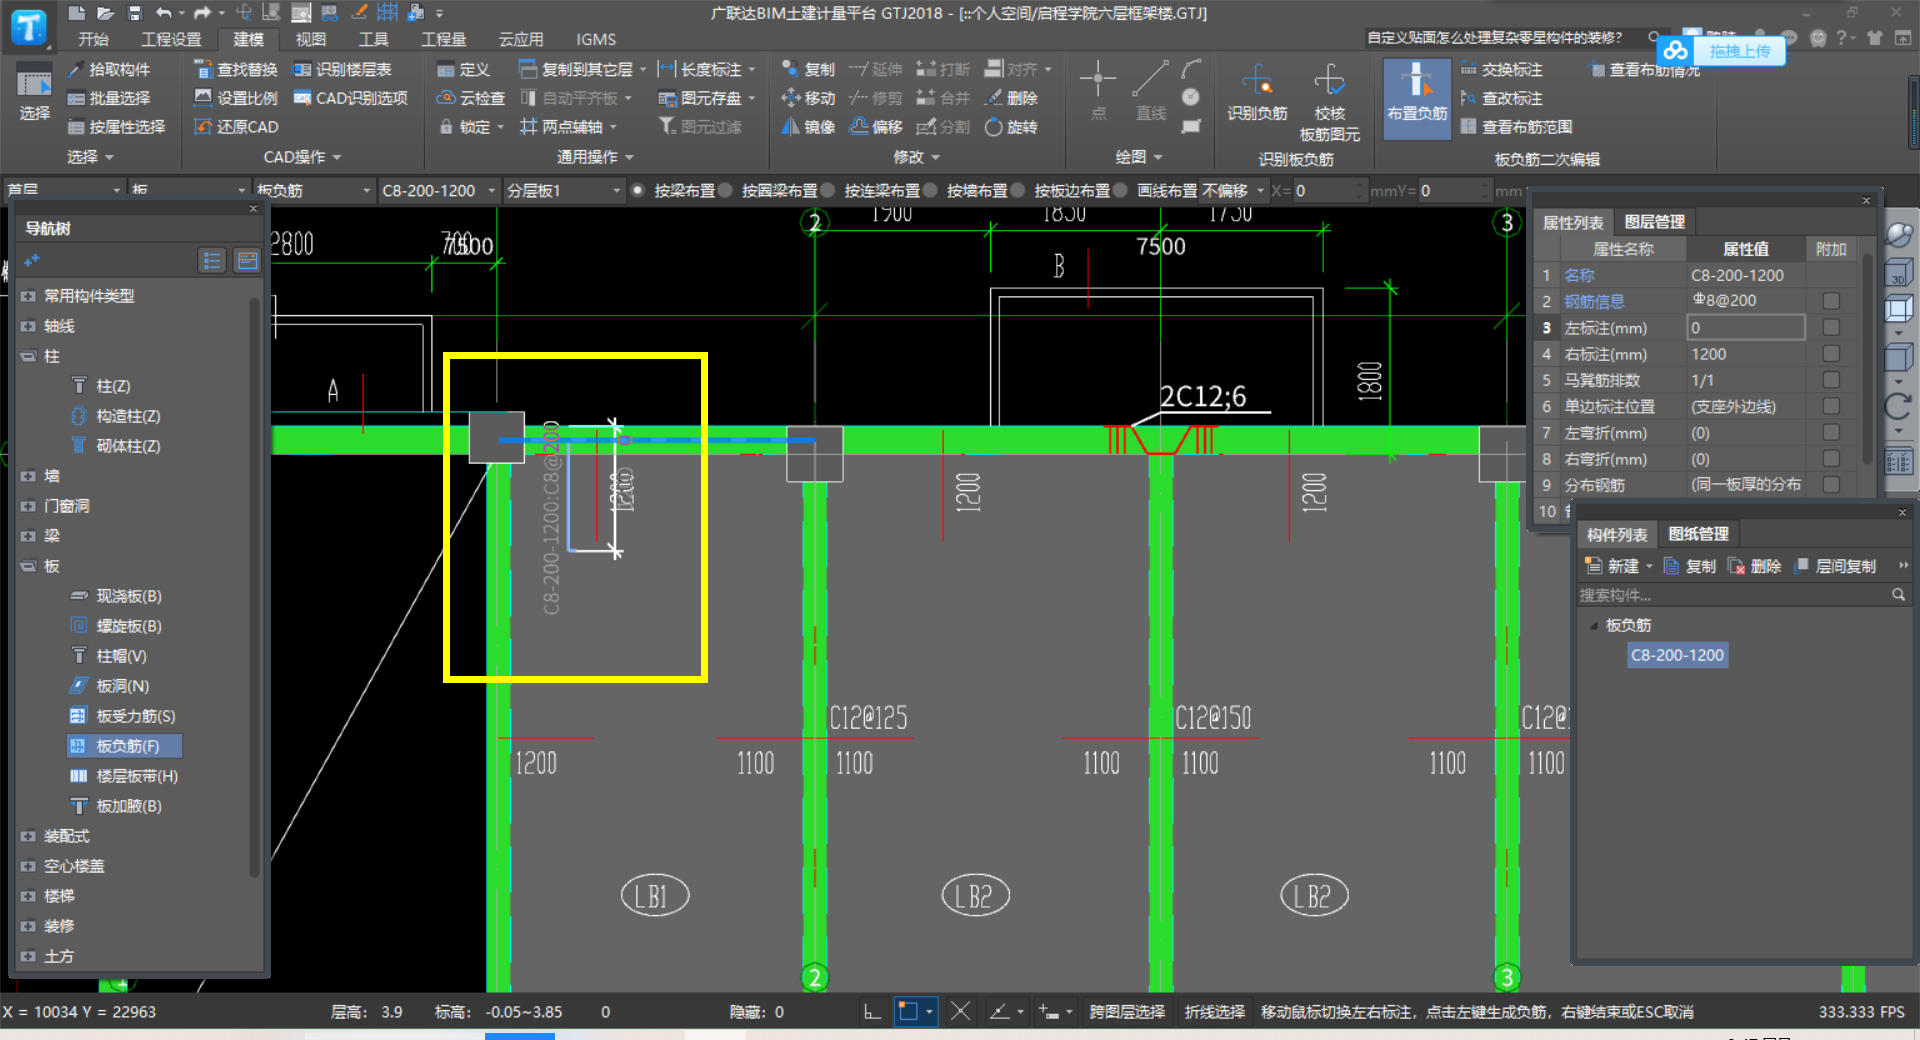Tick the 附加 checkbox for 单边标注位置
The height and width of the screenshot is (1040, 1920).
pos(1831,406)
